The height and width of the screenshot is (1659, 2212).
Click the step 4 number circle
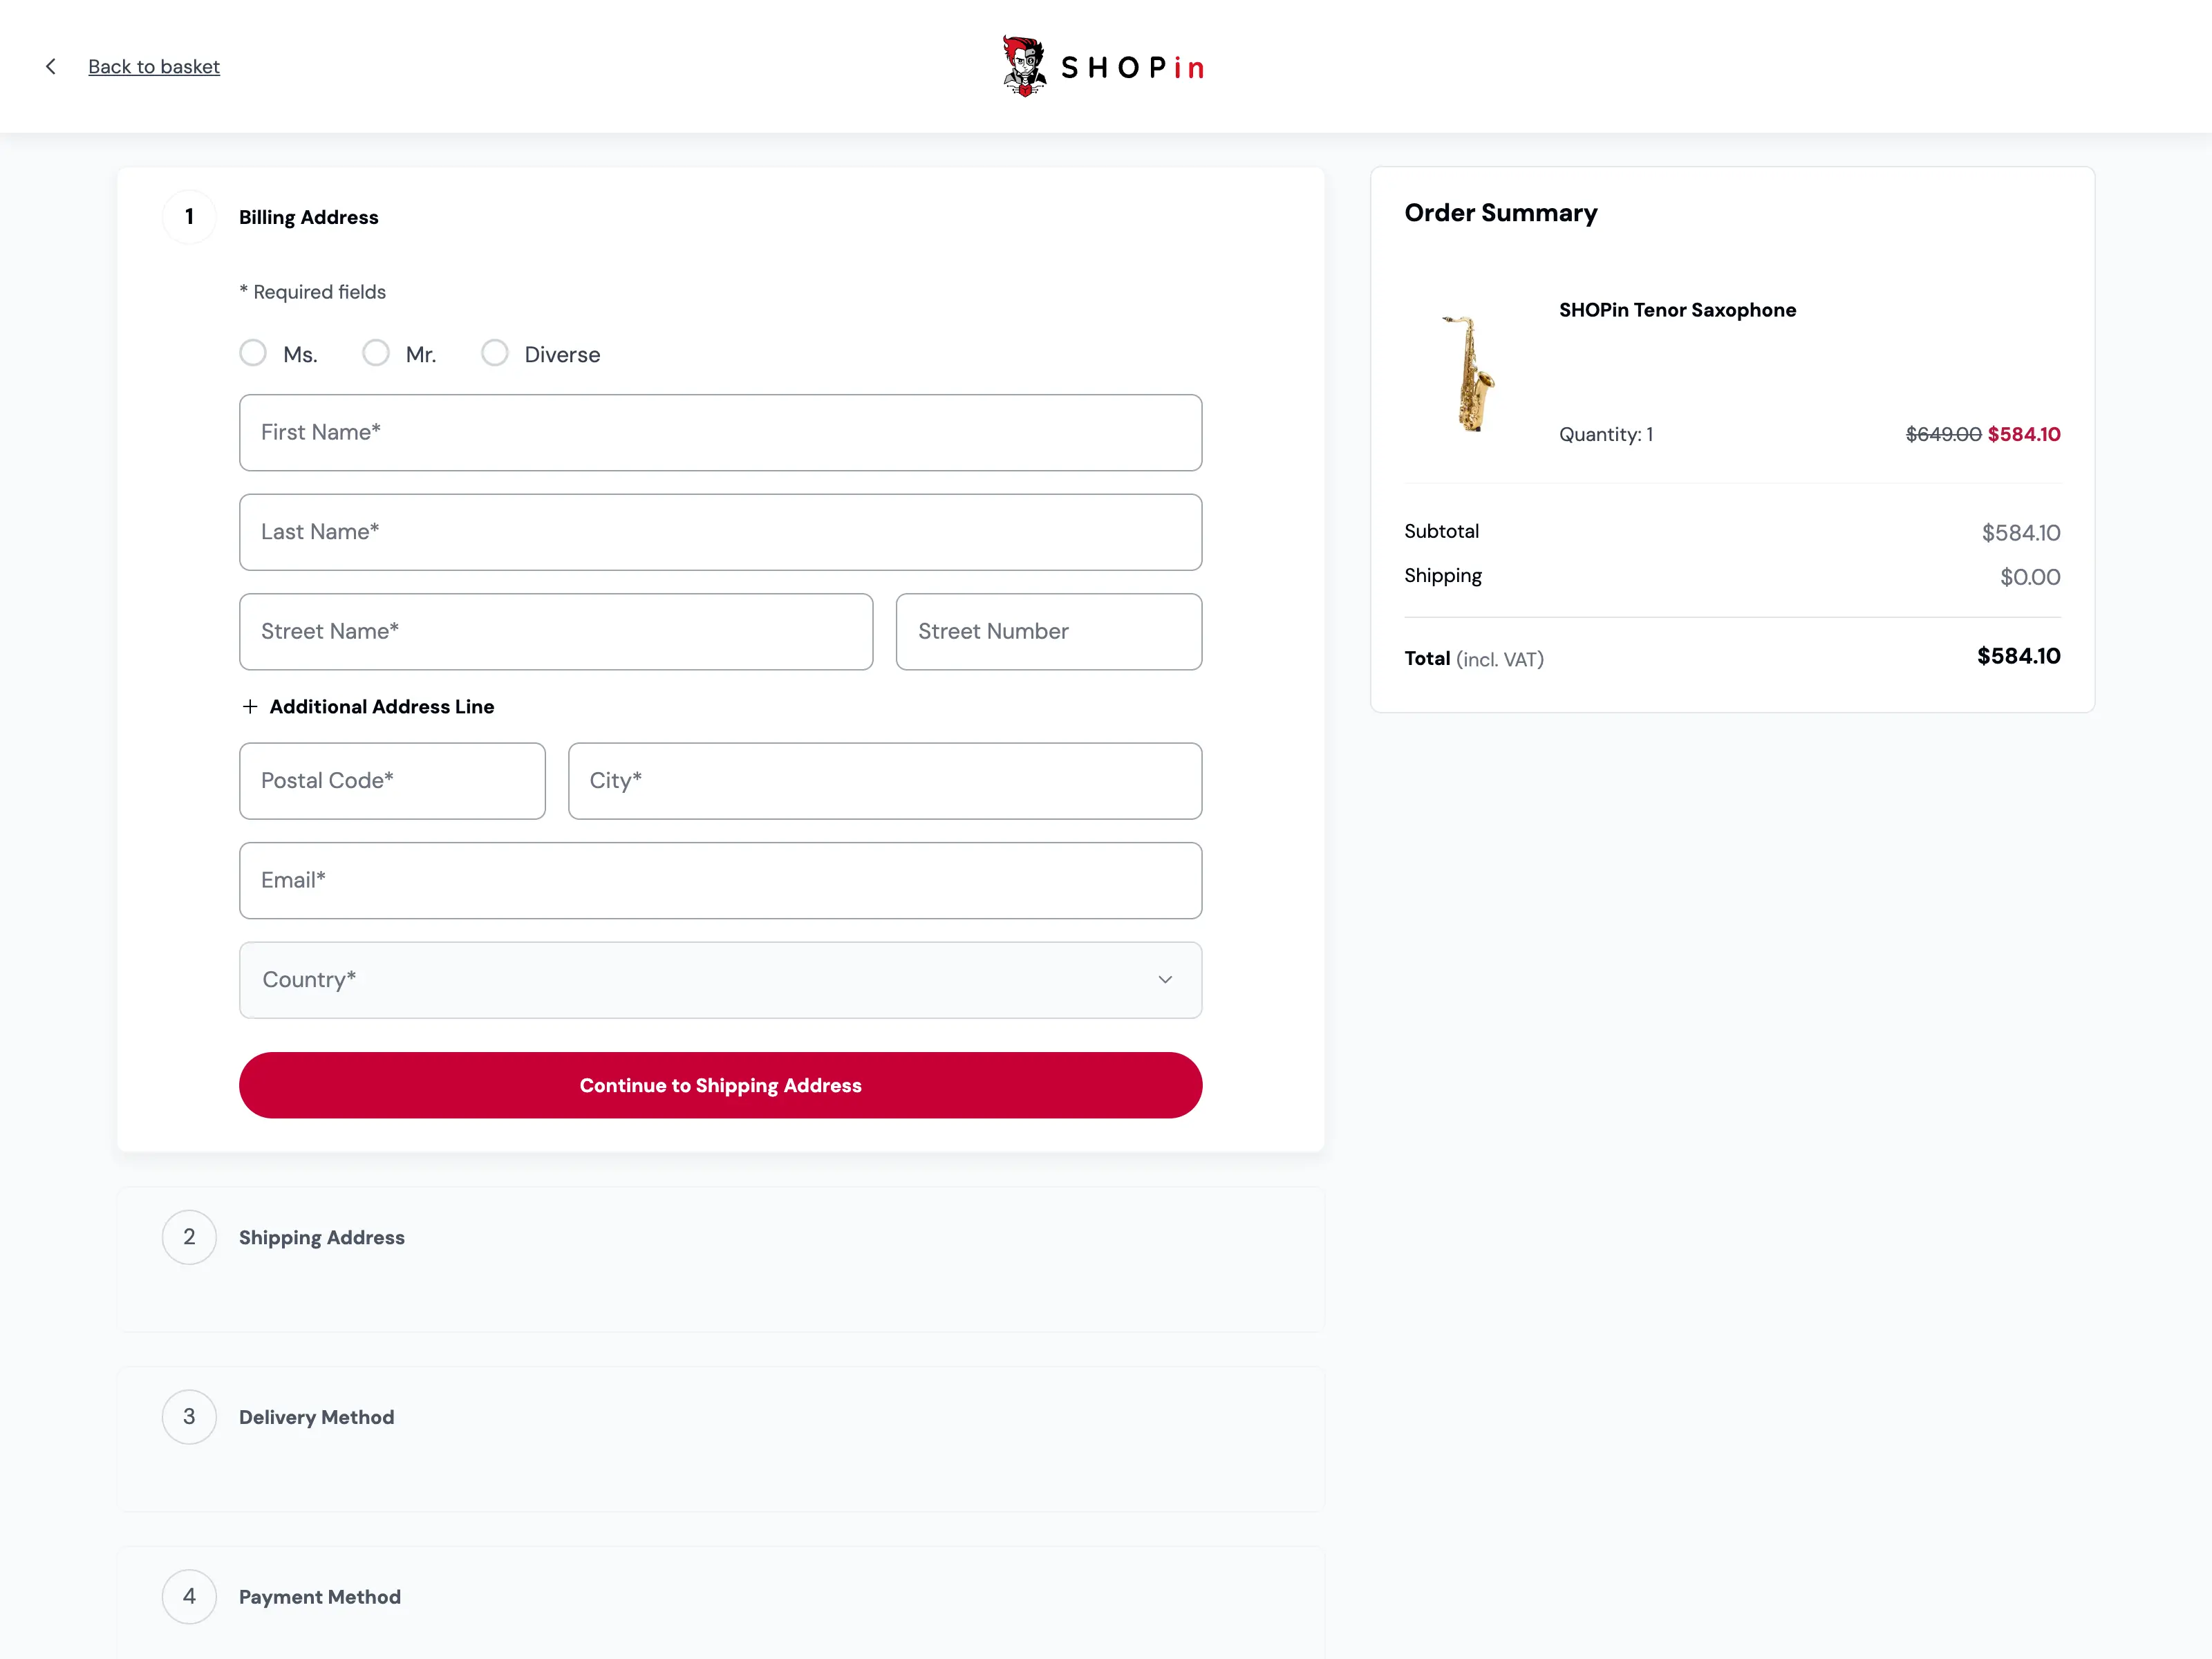(x=189, y=1597)
